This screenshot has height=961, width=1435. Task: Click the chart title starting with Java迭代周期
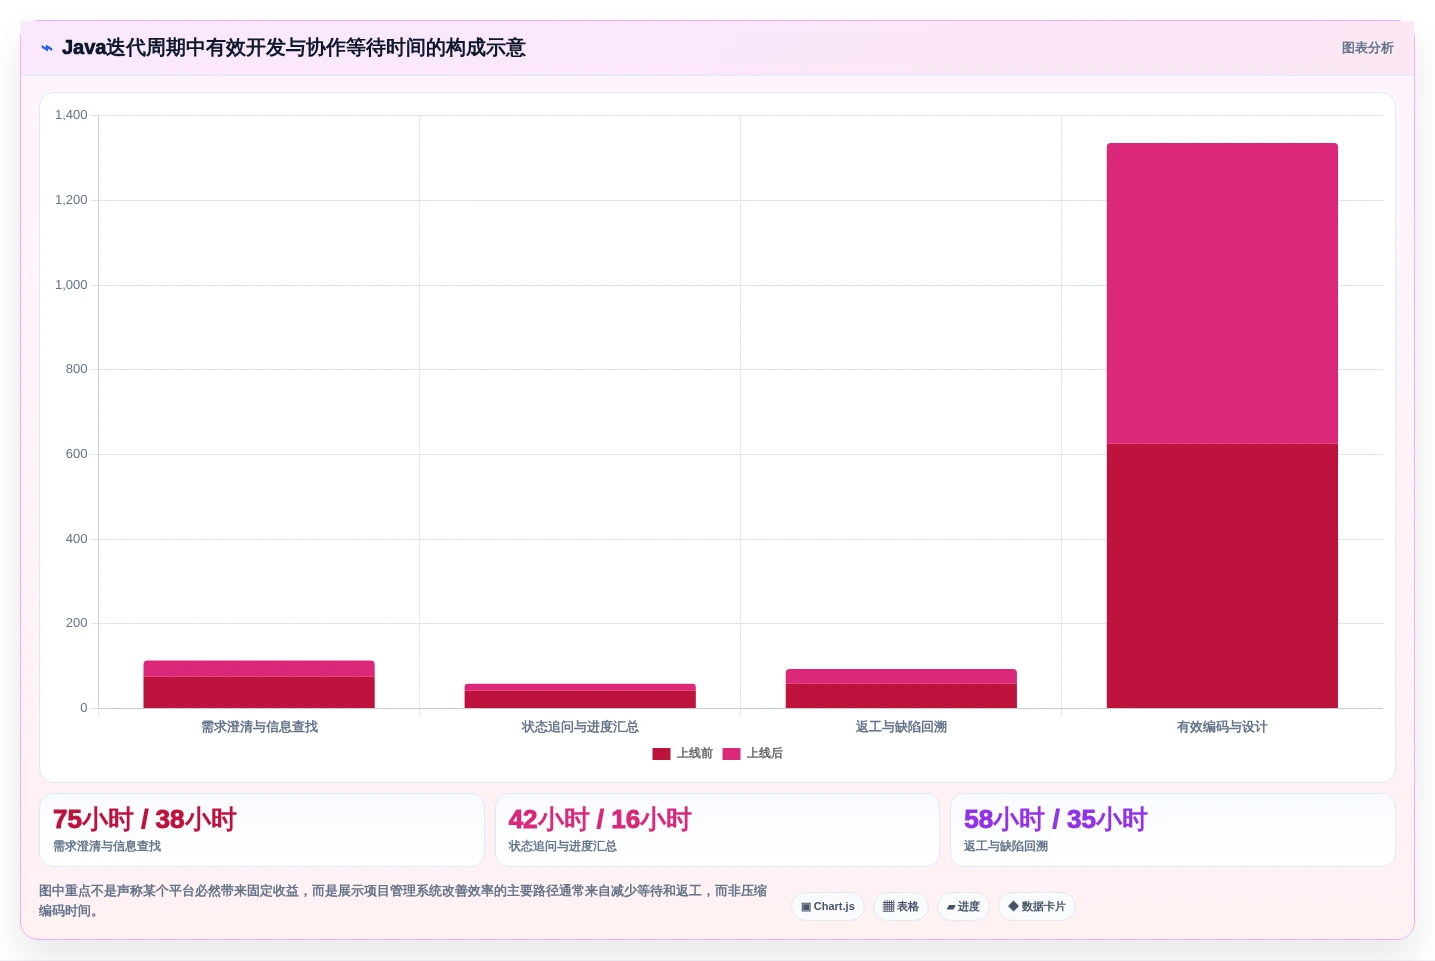(293, 48)
